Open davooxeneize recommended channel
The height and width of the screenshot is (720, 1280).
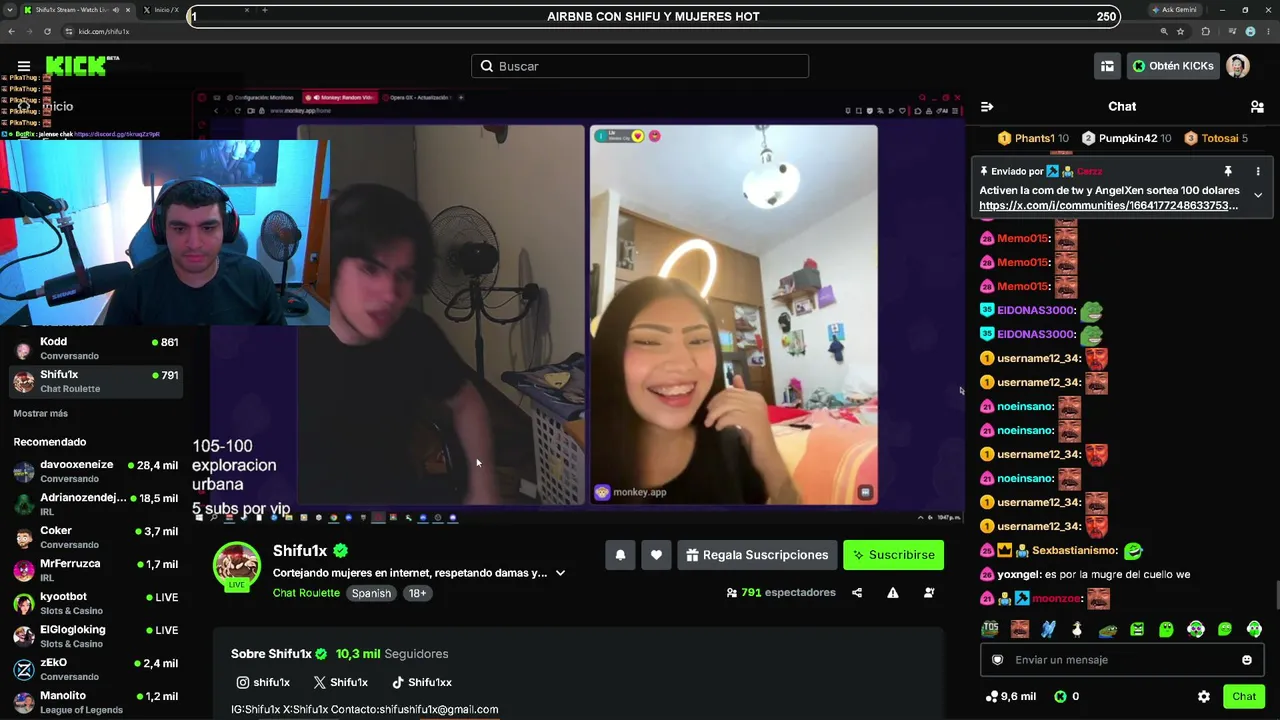pos(96,471)
